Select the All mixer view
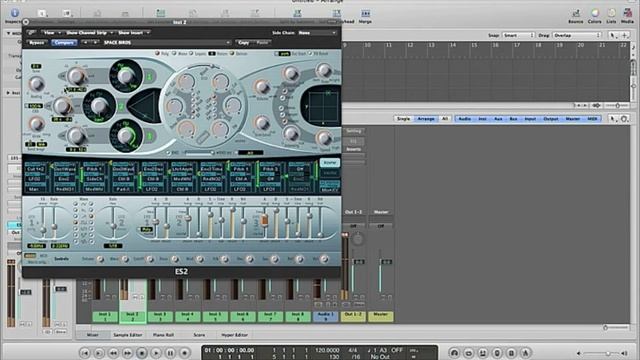This screenshot has height=360, width=640. pos(445,119)
